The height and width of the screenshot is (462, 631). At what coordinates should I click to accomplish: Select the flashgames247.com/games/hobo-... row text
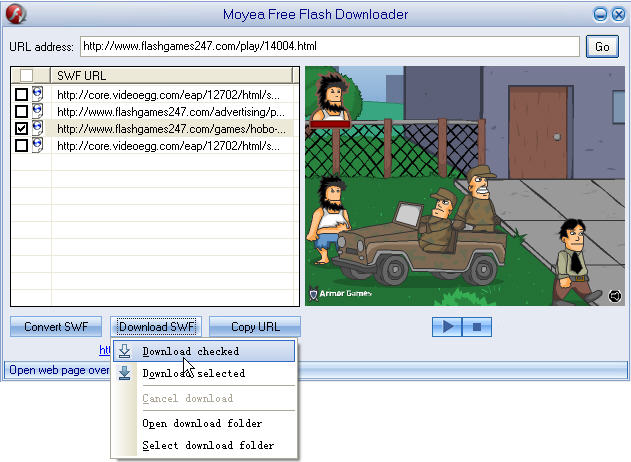[171, 129]
